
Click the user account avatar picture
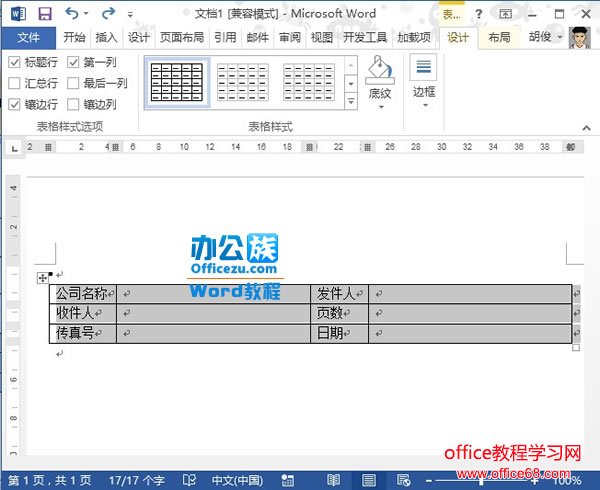(x=579, y=37)
